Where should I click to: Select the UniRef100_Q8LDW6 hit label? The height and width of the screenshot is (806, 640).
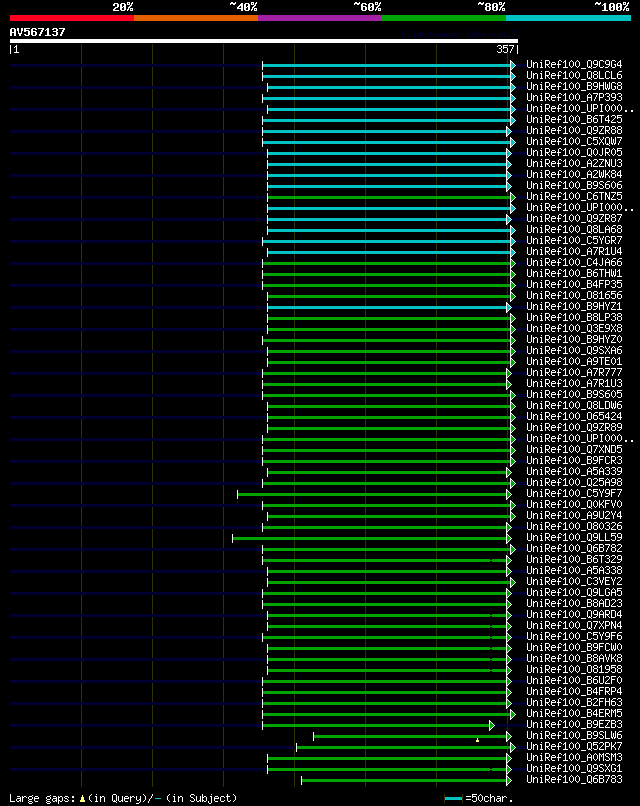point(574,406)
